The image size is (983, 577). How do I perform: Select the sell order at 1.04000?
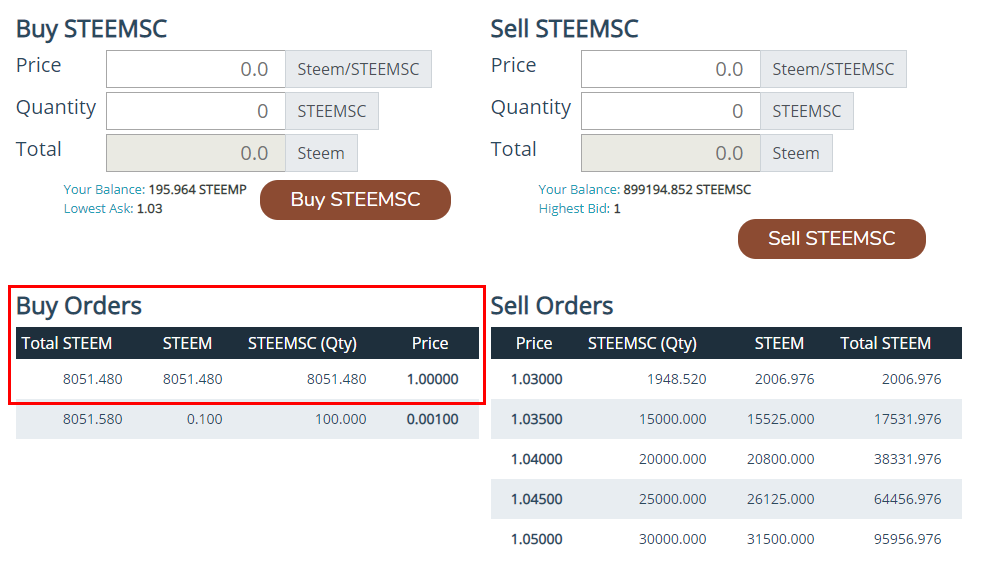click(726, 459)
